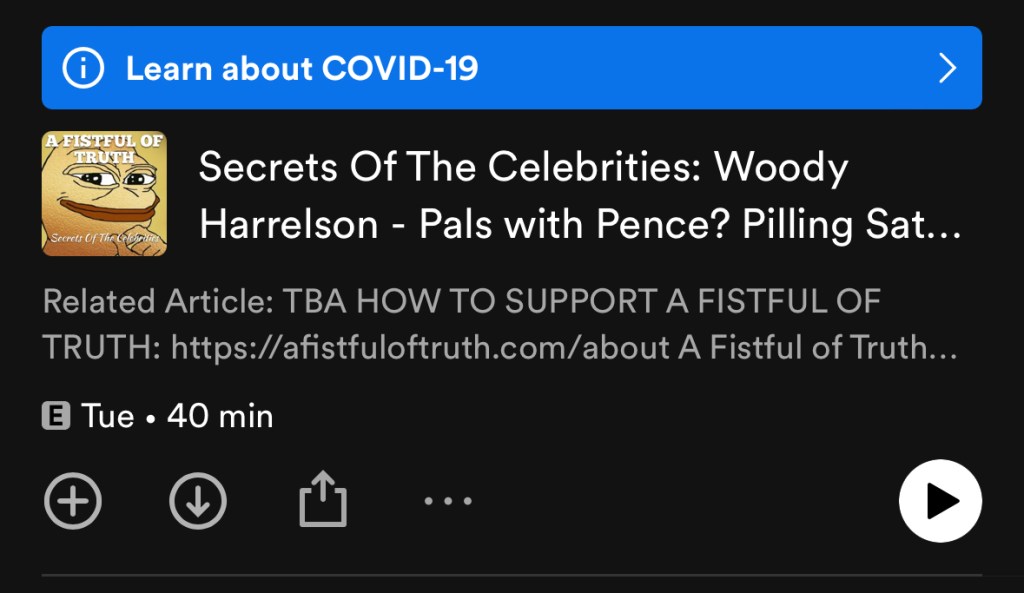Image resolution: width=1024 pixels, height=593 pixels.
Task: Share the episode via the share icon
Action: (323, 499)
